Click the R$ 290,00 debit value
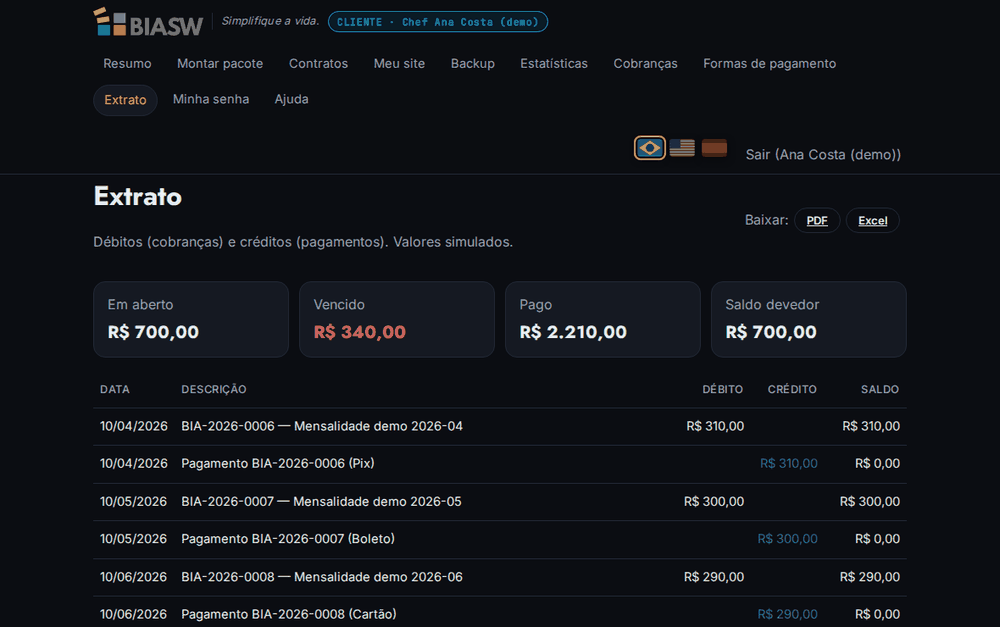This screenshot has width=1000, height=627. click(x=714, y=577)
